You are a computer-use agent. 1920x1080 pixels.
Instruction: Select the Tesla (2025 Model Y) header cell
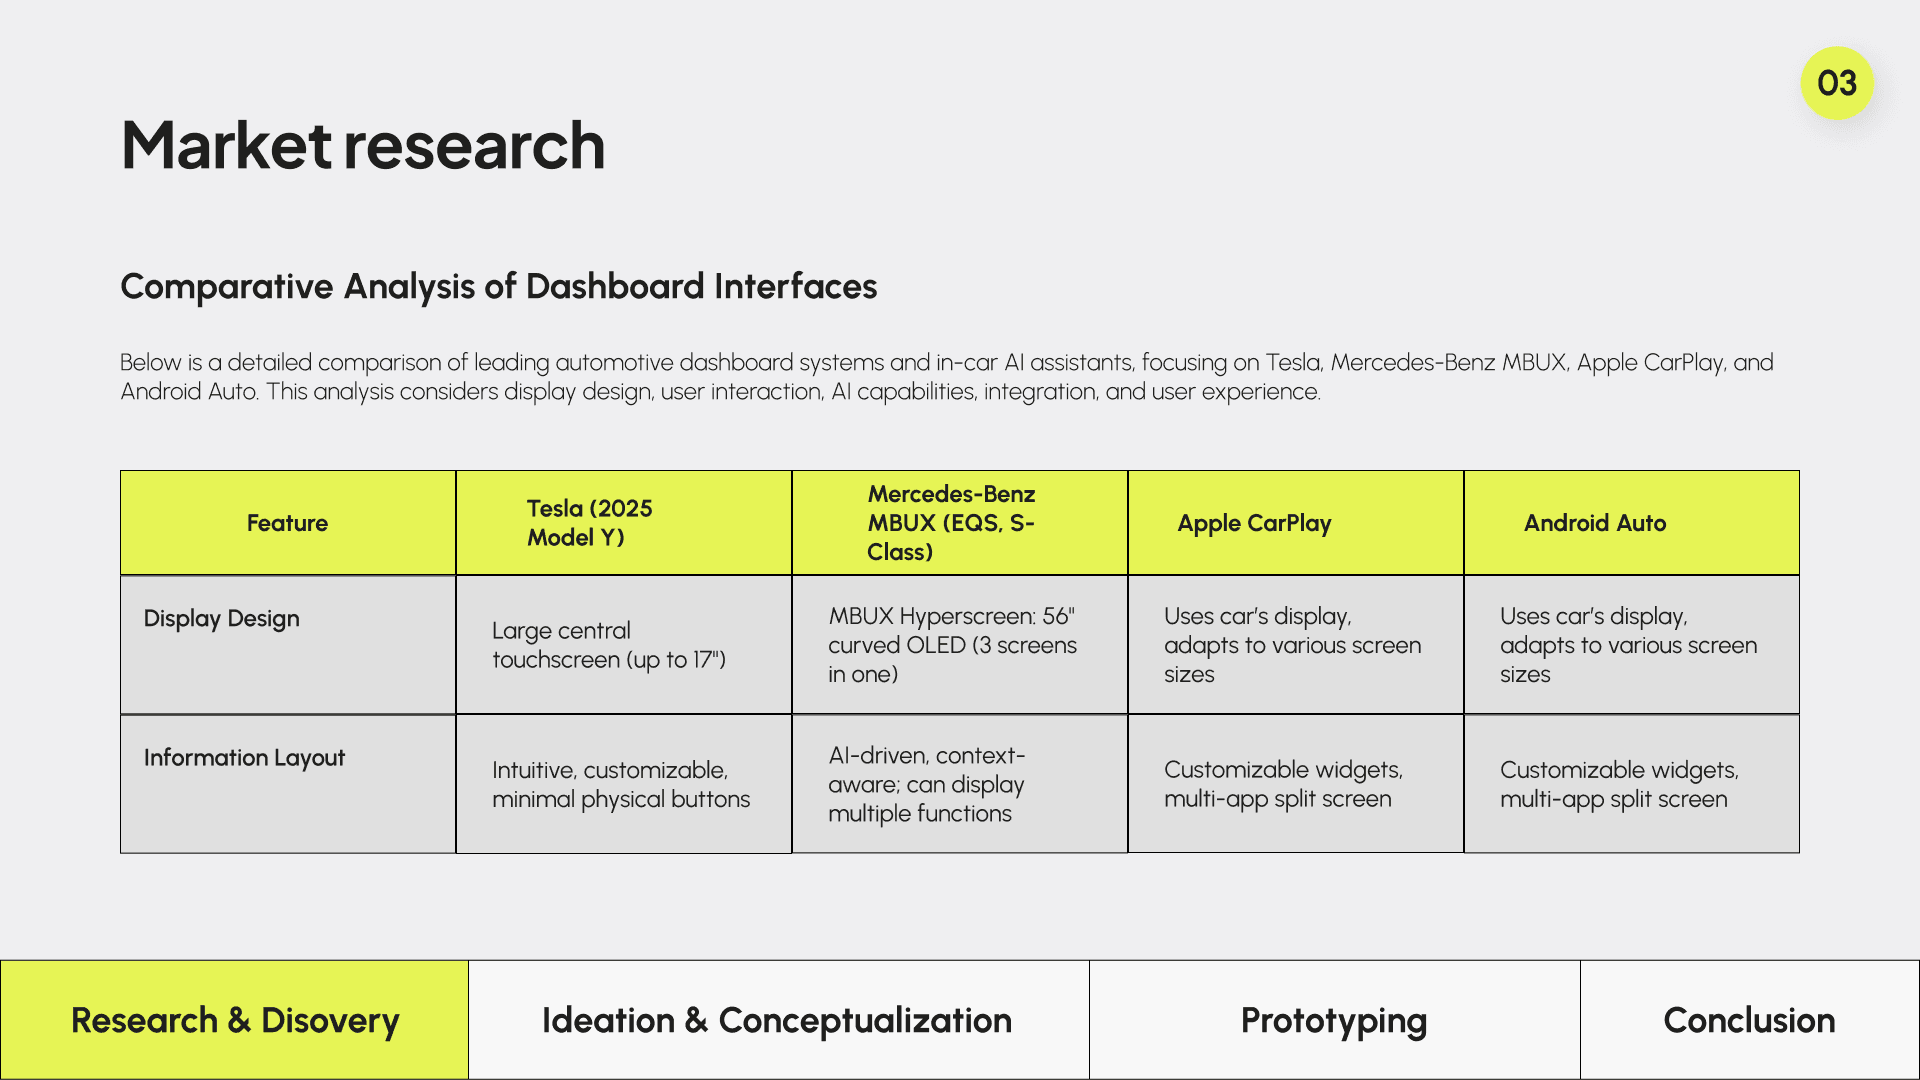coord(590,523)
